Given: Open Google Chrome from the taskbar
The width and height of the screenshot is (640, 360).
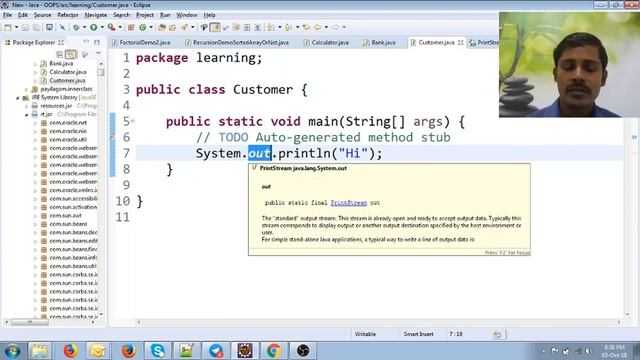Looking at the screenshot, I should pos(274,351).
